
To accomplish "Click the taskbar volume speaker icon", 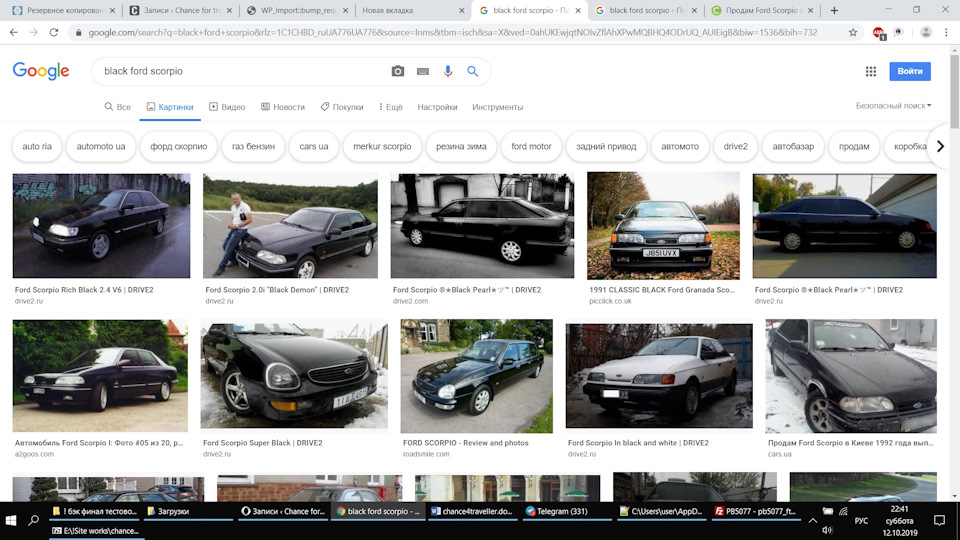I will (x=827, y=530).
